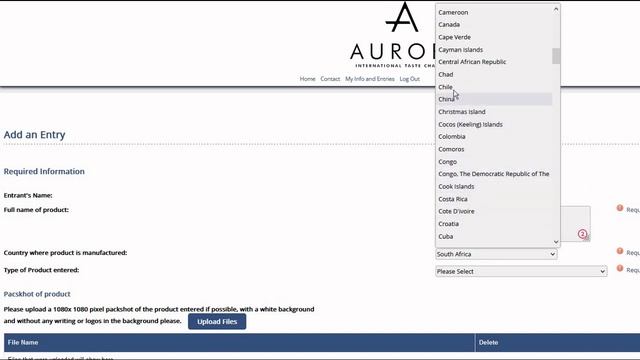The height and width of the screenshot is (360, 640).
Task: Choose Cayman Islands option
Action: [x=494, y=49]
